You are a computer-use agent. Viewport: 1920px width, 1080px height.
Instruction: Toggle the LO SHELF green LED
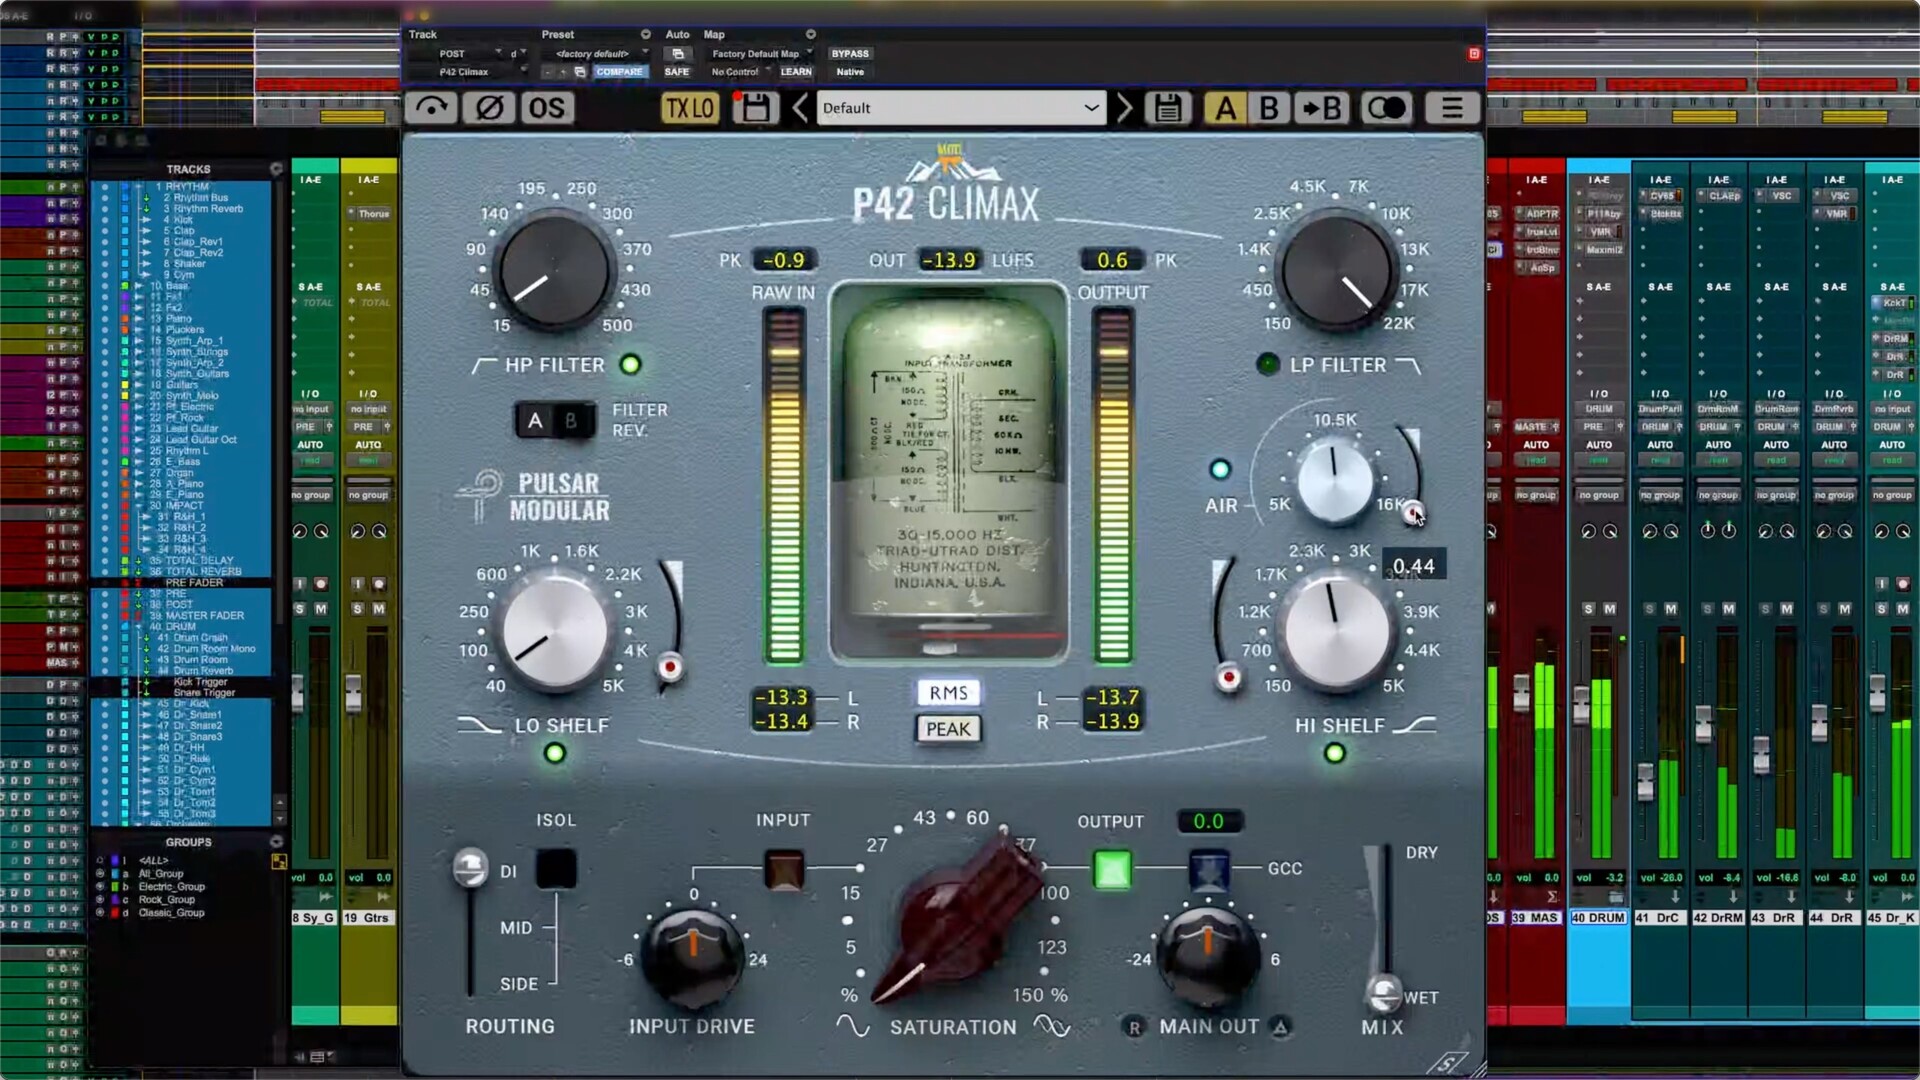(555, 753)
